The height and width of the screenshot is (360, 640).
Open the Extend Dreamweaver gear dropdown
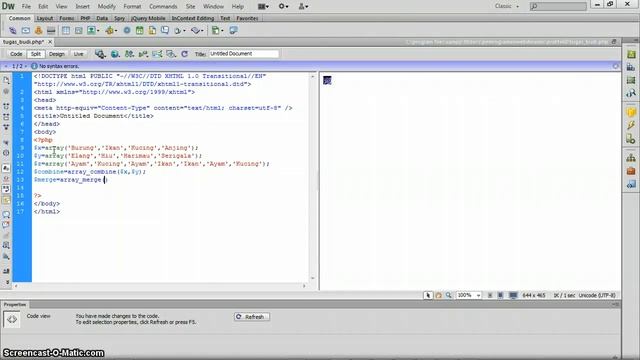[283, 6]
